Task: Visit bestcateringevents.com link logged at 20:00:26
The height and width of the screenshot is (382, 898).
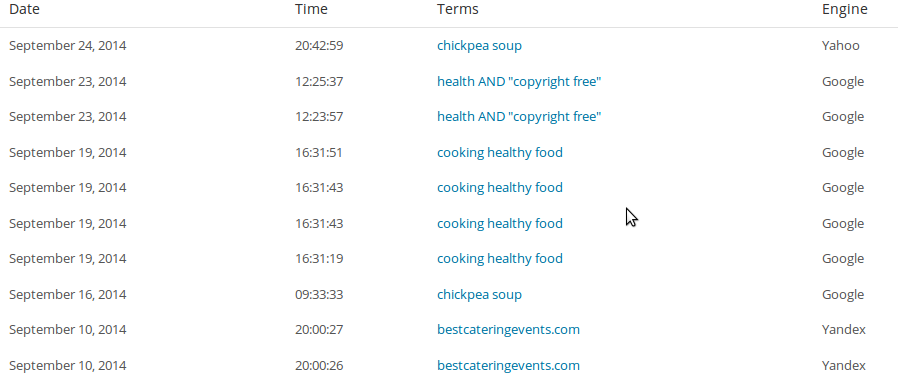Action: click(508, 365)
